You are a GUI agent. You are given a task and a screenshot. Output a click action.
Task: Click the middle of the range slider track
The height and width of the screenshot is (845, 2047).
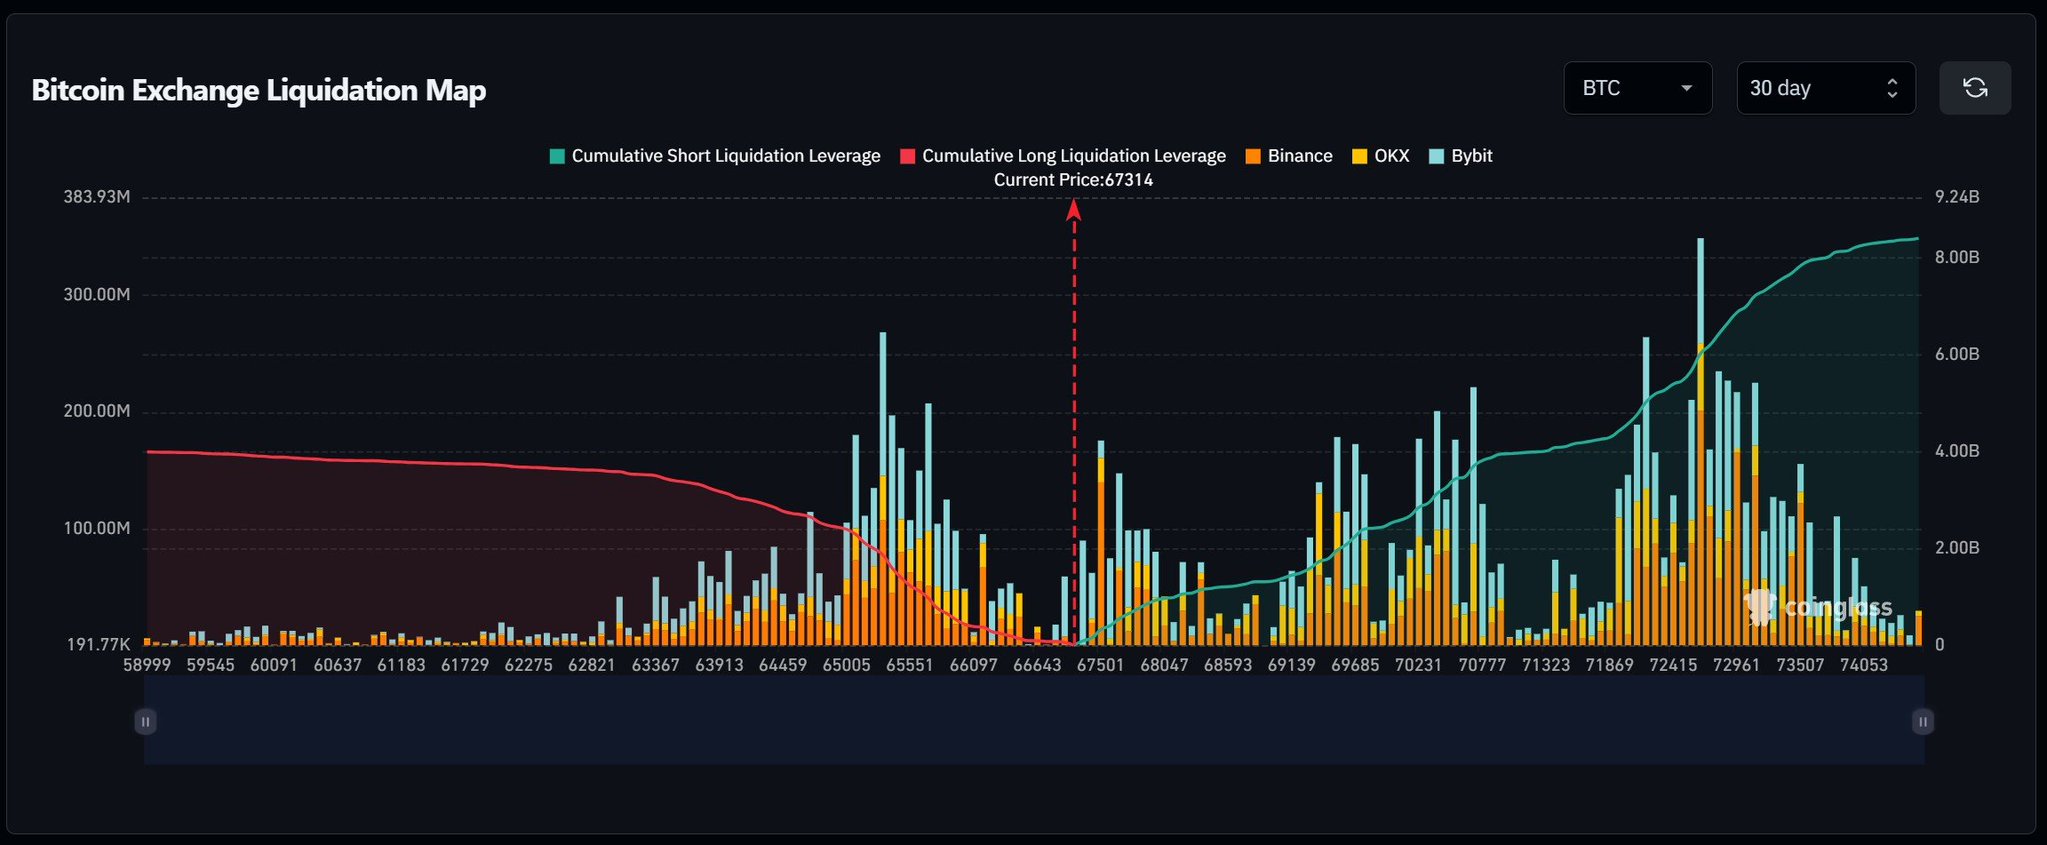[x=1034, y=721]
